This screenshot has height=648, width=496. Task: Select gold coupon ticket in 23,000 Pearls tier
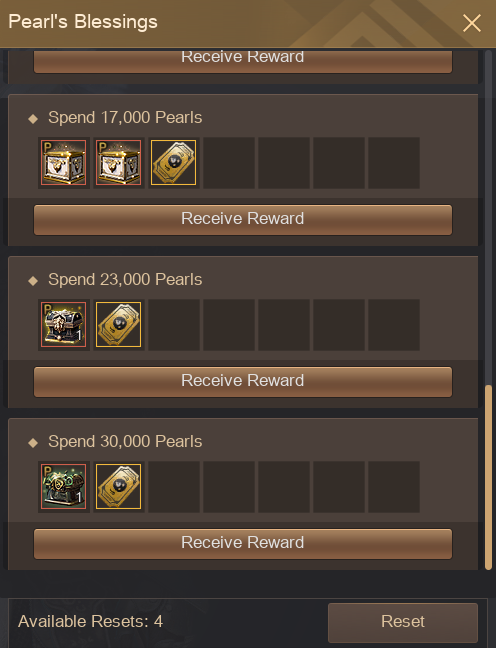point(119,324)
